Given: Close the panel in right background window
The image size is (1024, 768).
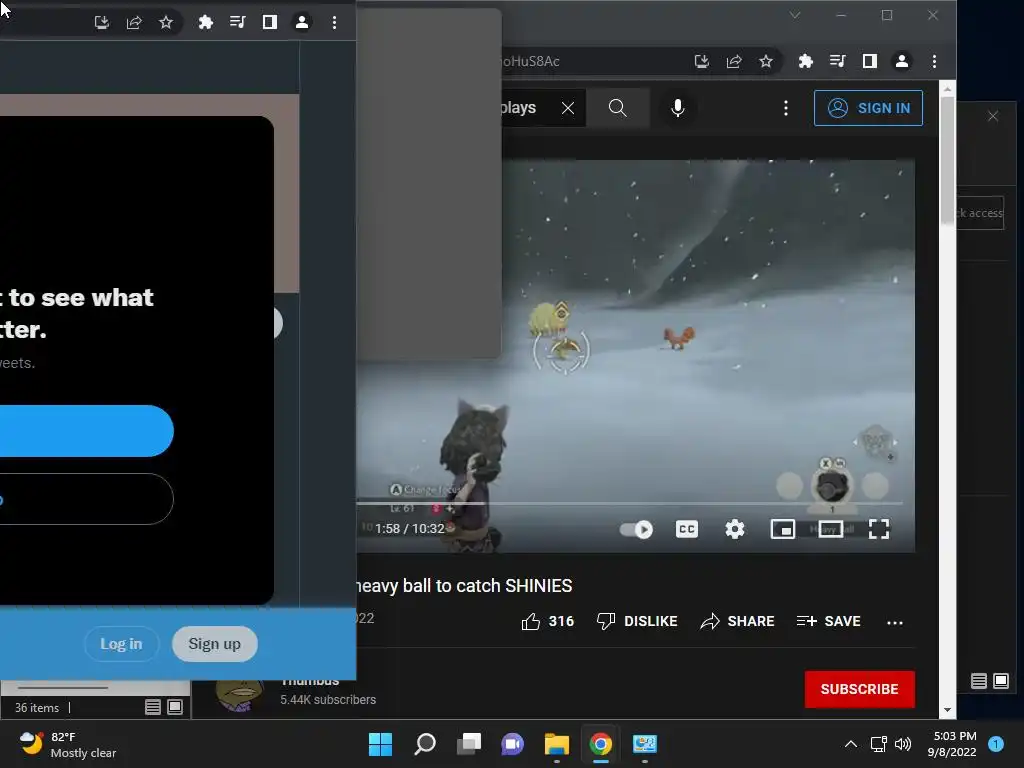Looking at the screenshot, I should click(993, 116).
